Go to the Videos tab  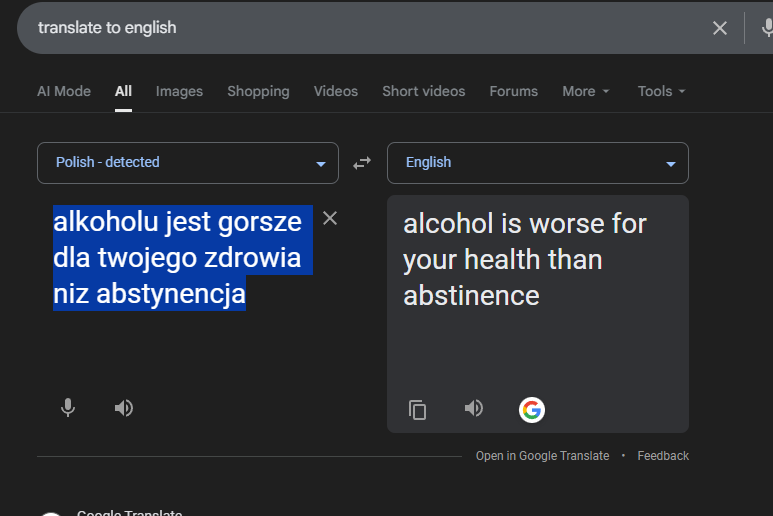point(335,91)
